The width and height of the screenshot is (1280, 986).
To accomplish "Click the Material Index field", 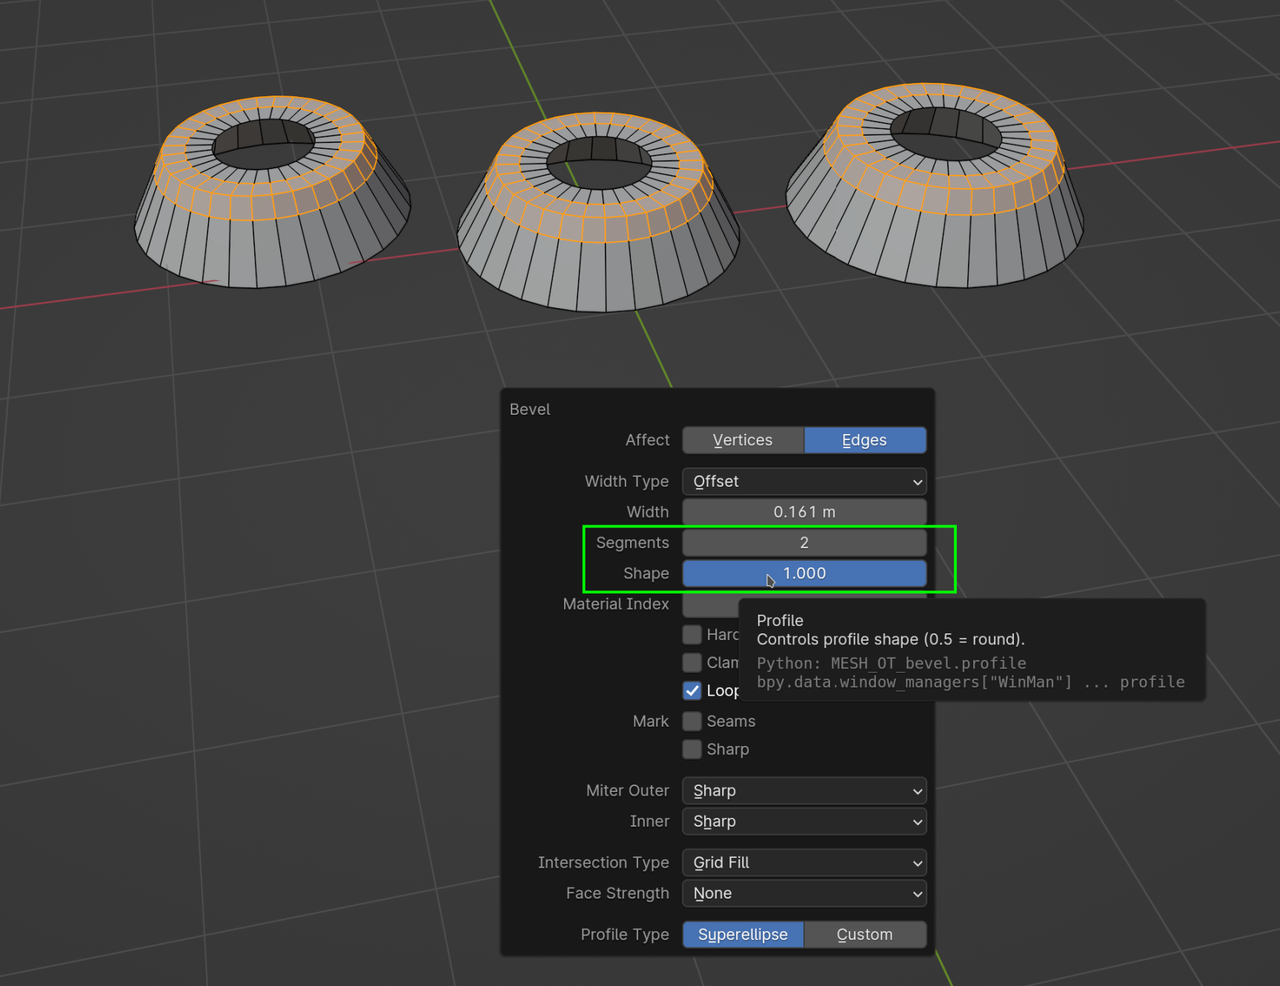I will [x=709, y=604].
